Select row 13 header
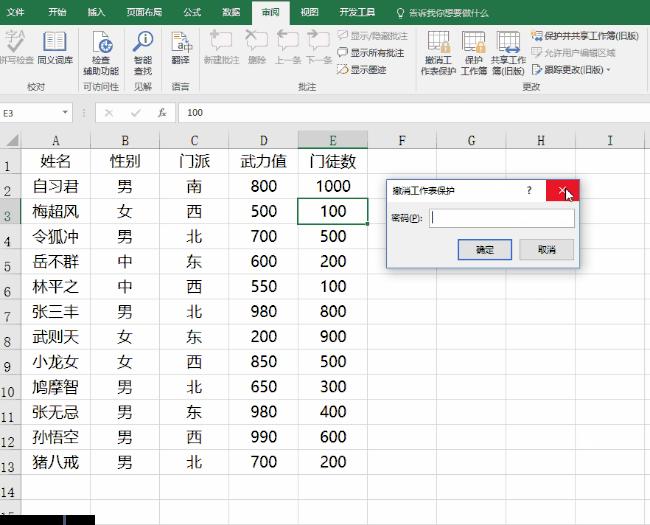The height and width of the screenshot is (525, 650). coord(10,462)
